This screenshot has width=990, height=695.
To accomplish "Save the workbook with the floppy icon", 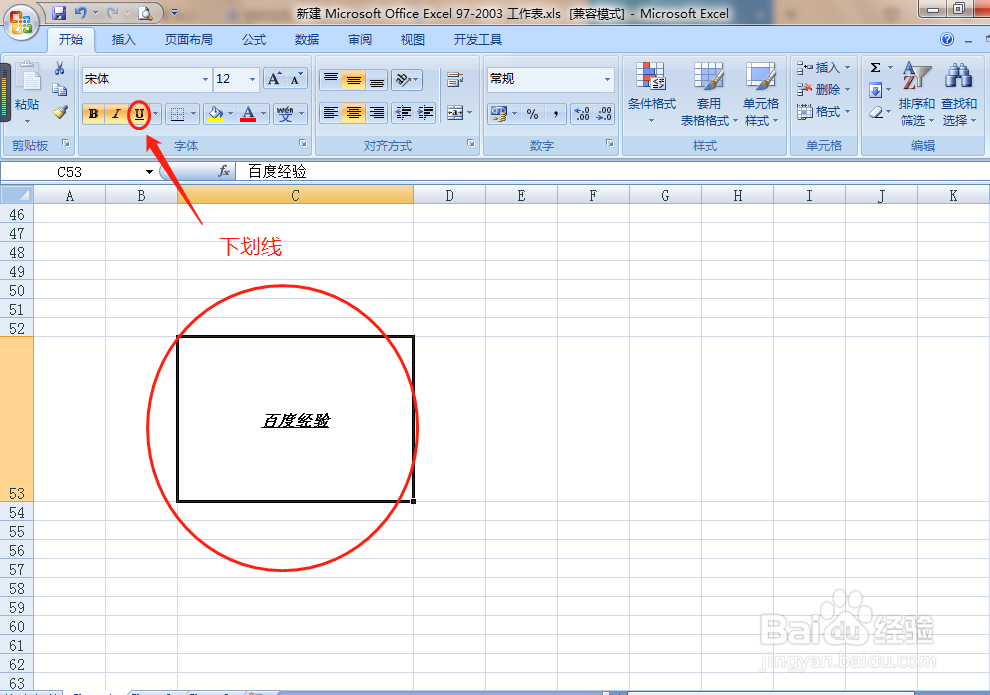I will 59,13.
